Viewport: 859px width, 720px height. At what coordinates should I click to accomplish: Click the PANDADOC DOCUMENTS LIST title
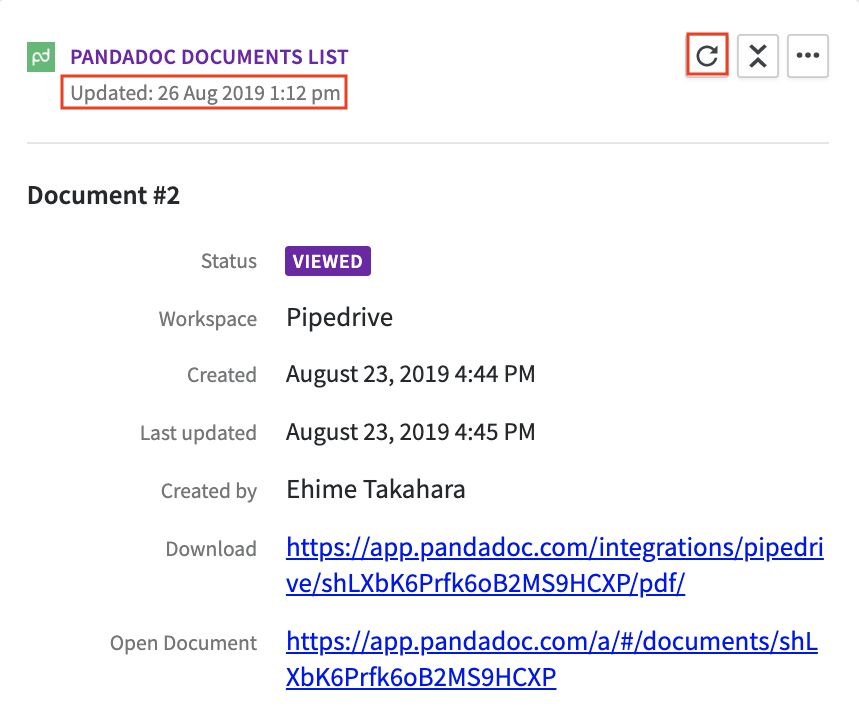pos(209,57)
